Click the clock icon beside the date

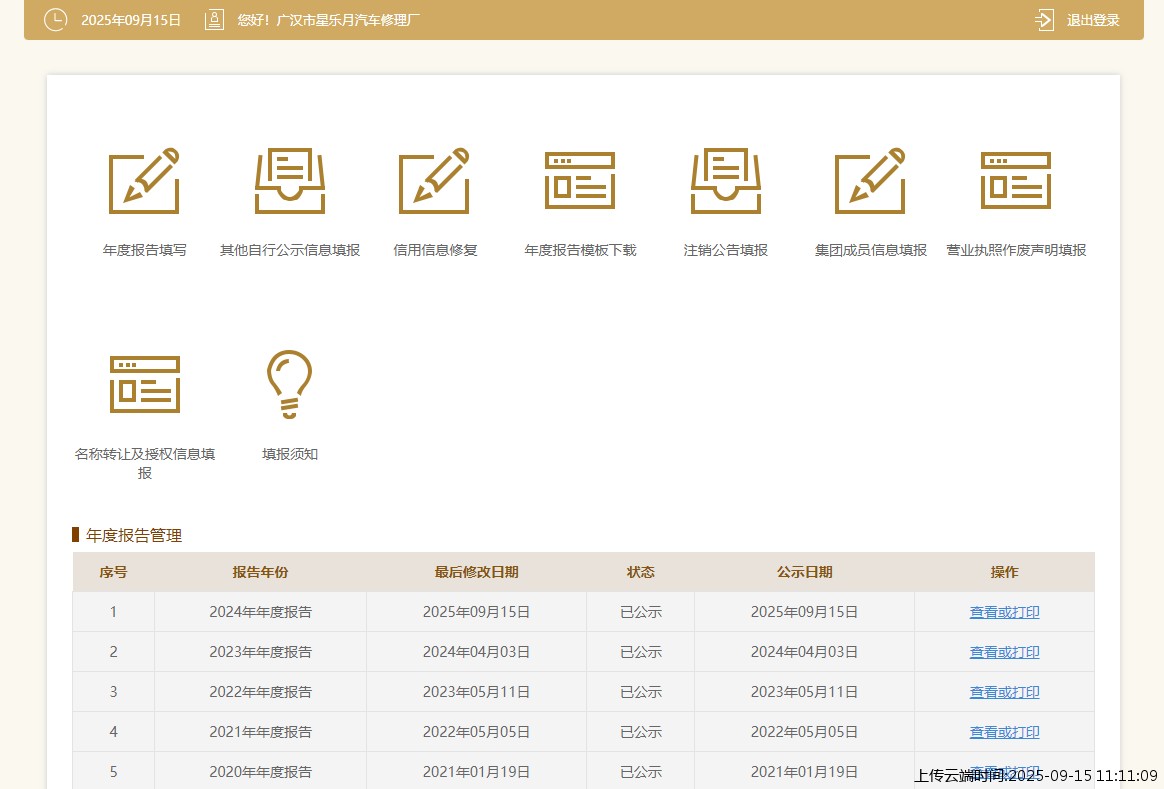[x=56, y=20]
